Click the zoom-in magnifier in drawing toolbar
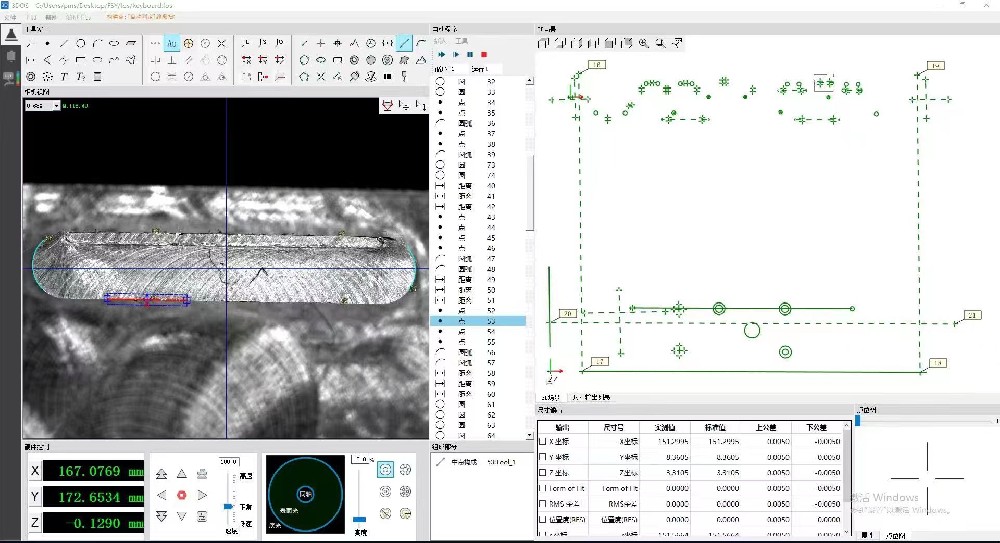 (x=643, y=43)
